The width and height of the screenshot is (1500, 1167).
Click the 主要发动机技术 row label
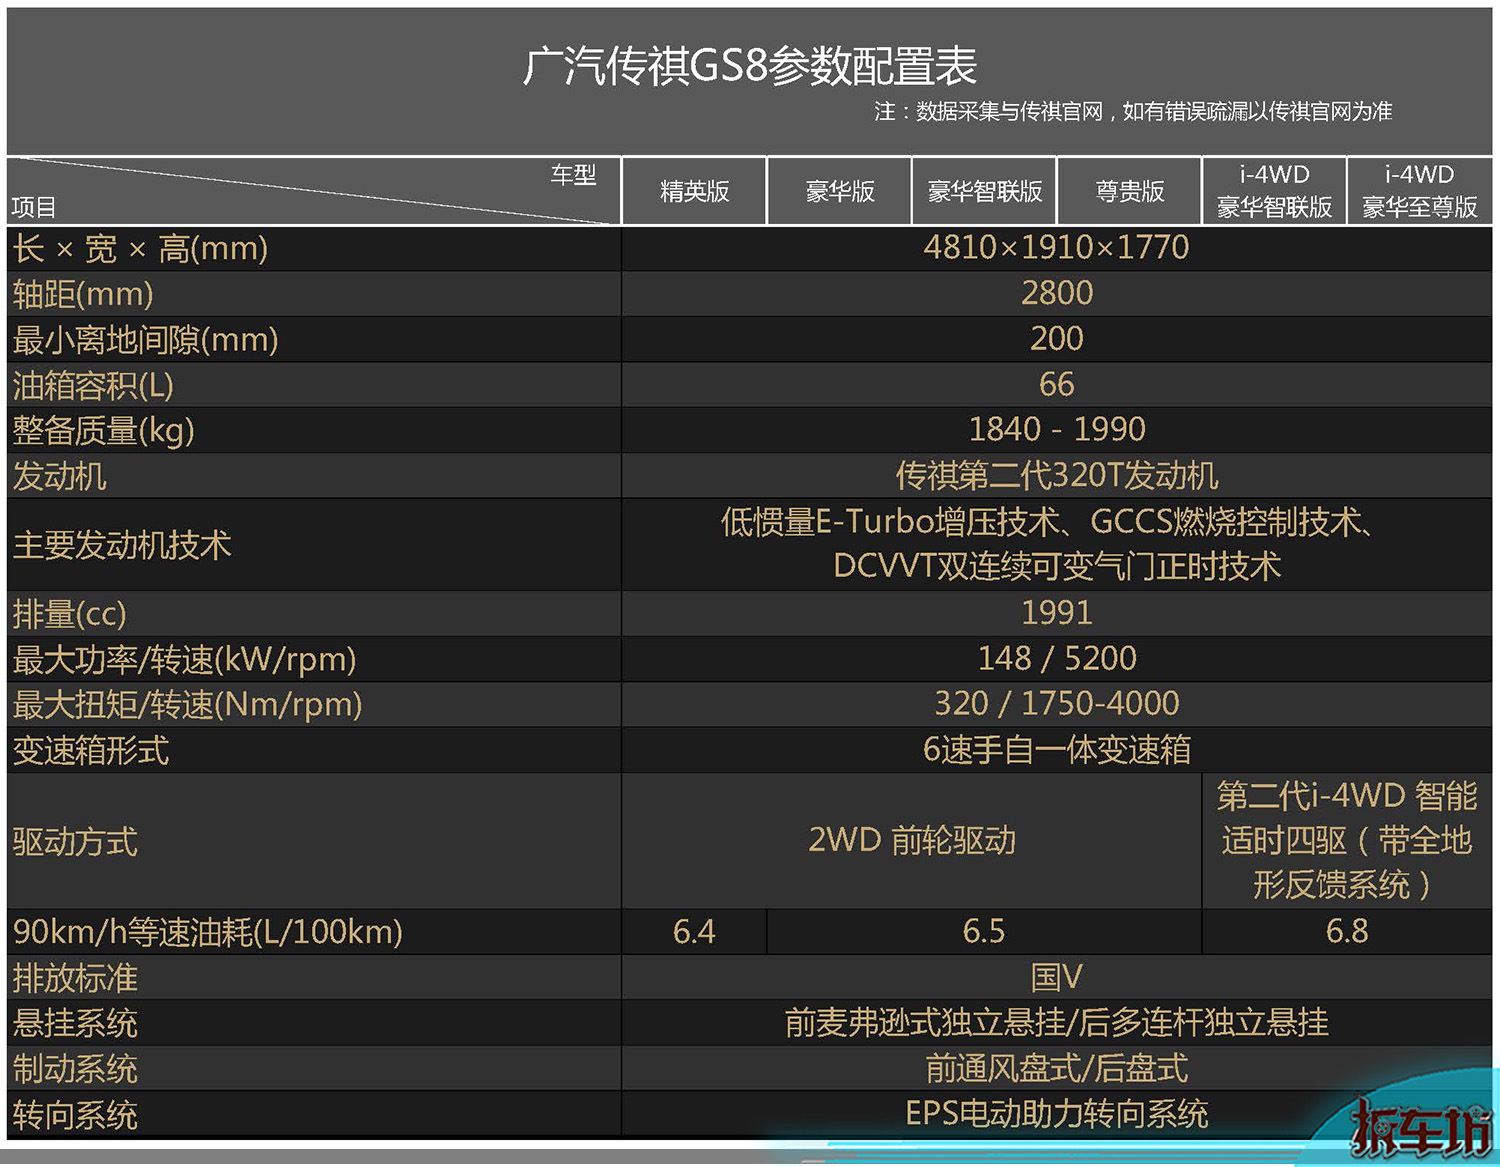(122, 545)
